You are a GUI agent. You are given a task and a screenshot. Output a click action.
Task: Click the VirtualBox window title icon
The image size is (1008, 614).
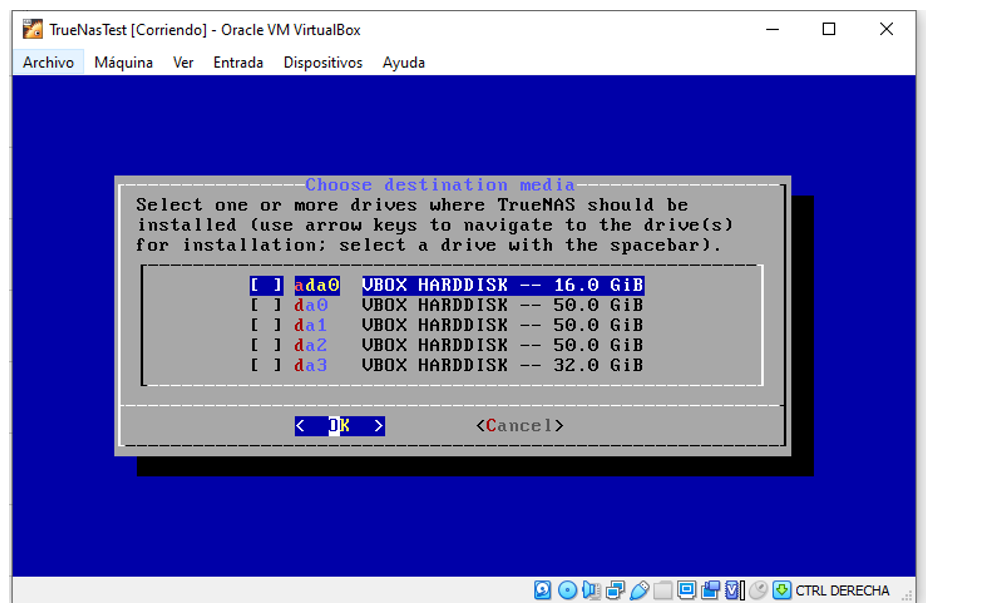click(x=33, y=29)
